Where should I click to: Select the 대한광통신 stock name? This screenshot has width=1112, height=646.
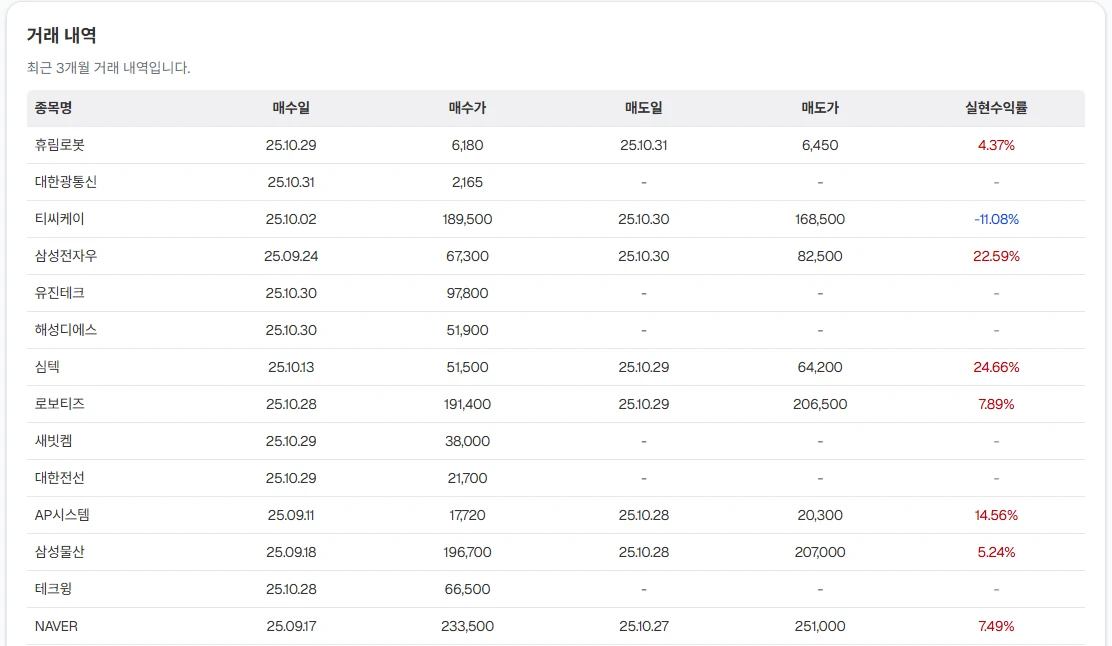(66, 182)
